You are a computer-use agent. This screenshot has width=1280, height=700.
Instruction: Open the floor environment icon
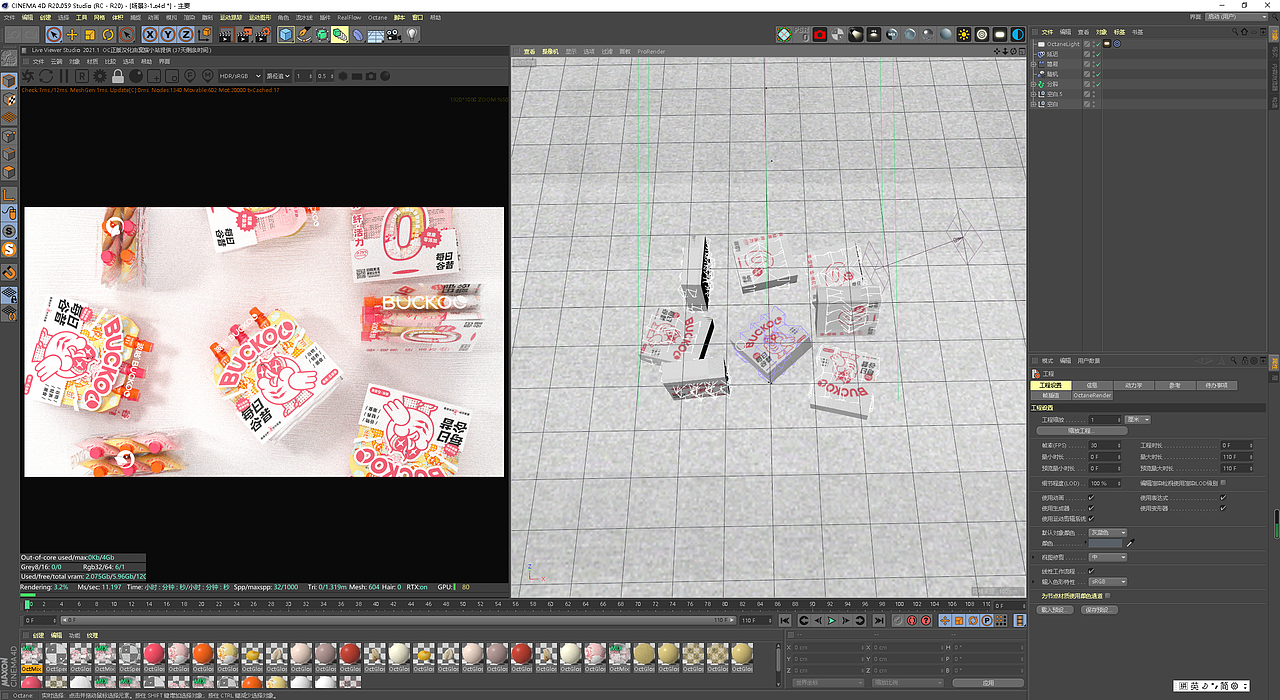(x=376, y=34)
